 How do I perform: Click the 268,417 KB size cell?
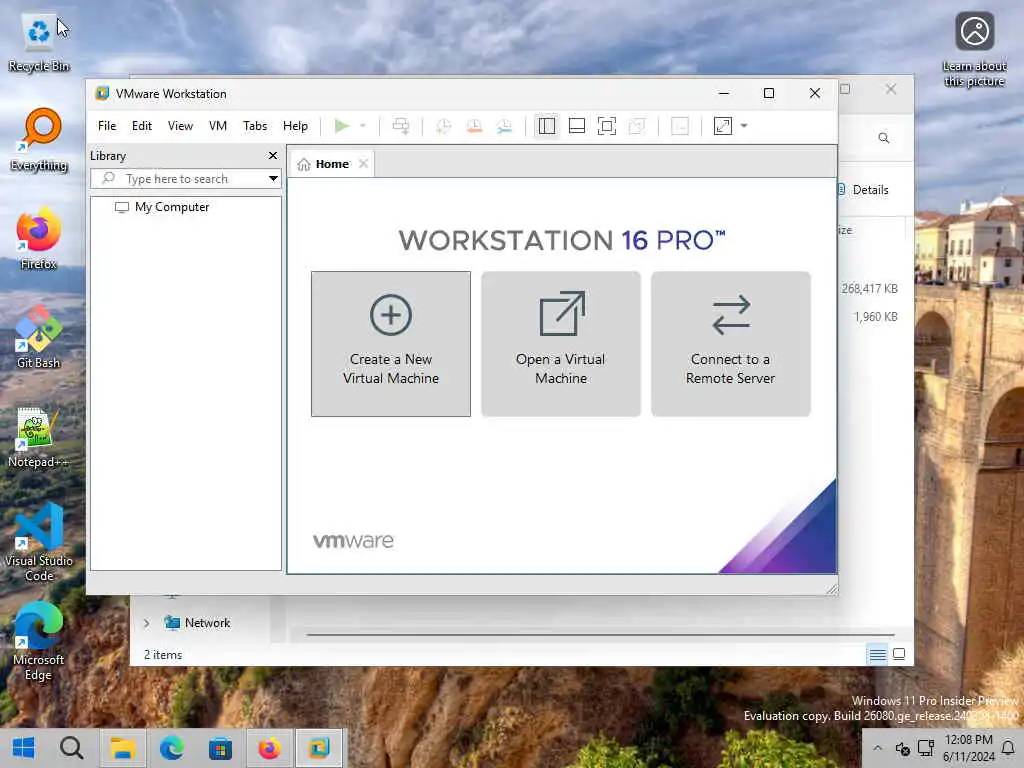[869, 289]
